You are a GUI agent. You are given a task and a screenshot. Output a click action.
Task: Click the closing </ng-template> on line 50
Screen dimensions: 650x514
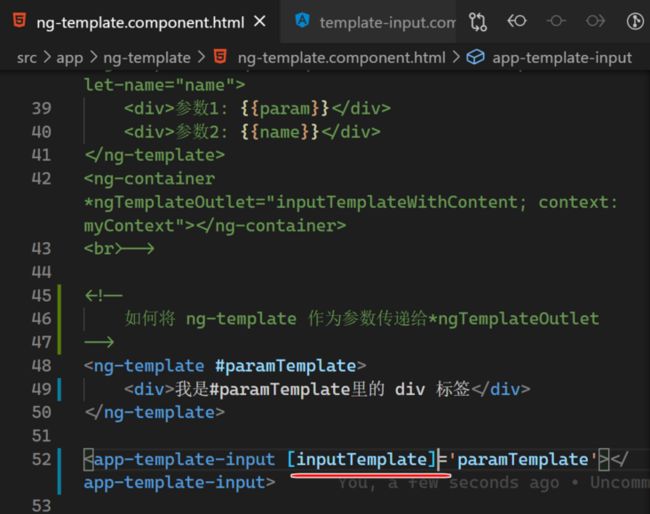[x=155, y=412]
